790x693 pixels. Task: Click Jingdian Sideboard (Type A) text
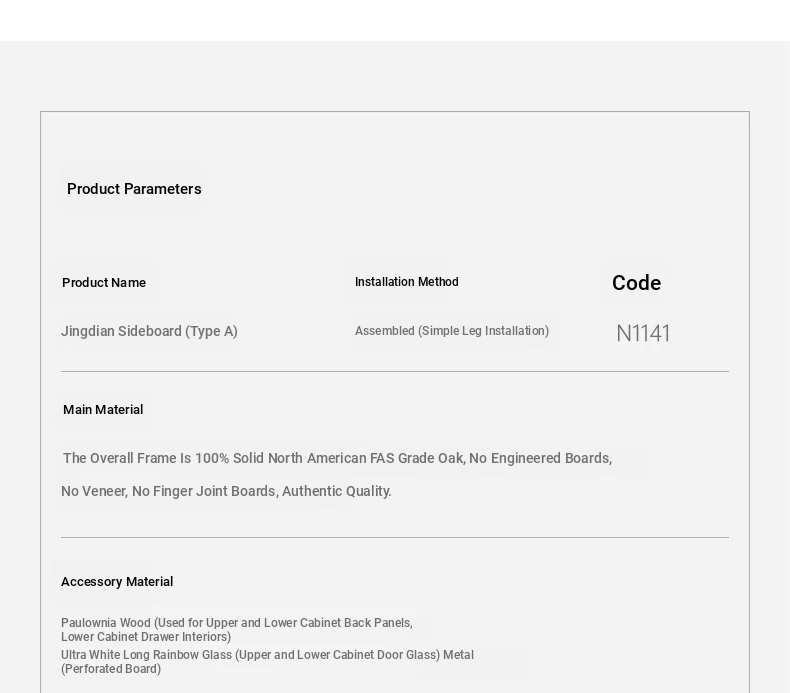pyautogui.click(x=149, y=332)
